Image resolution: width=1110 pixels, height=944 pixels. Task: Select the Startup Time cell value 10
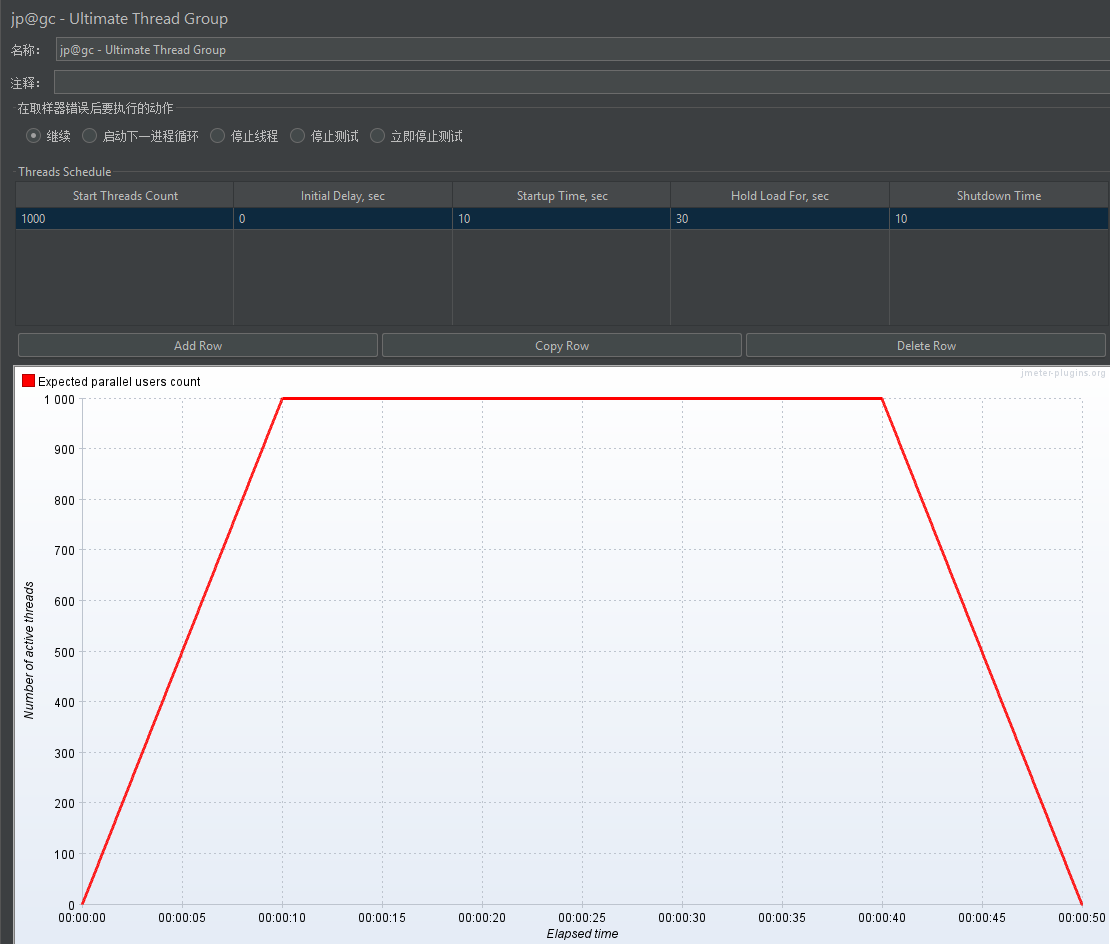tap(561, 219)
